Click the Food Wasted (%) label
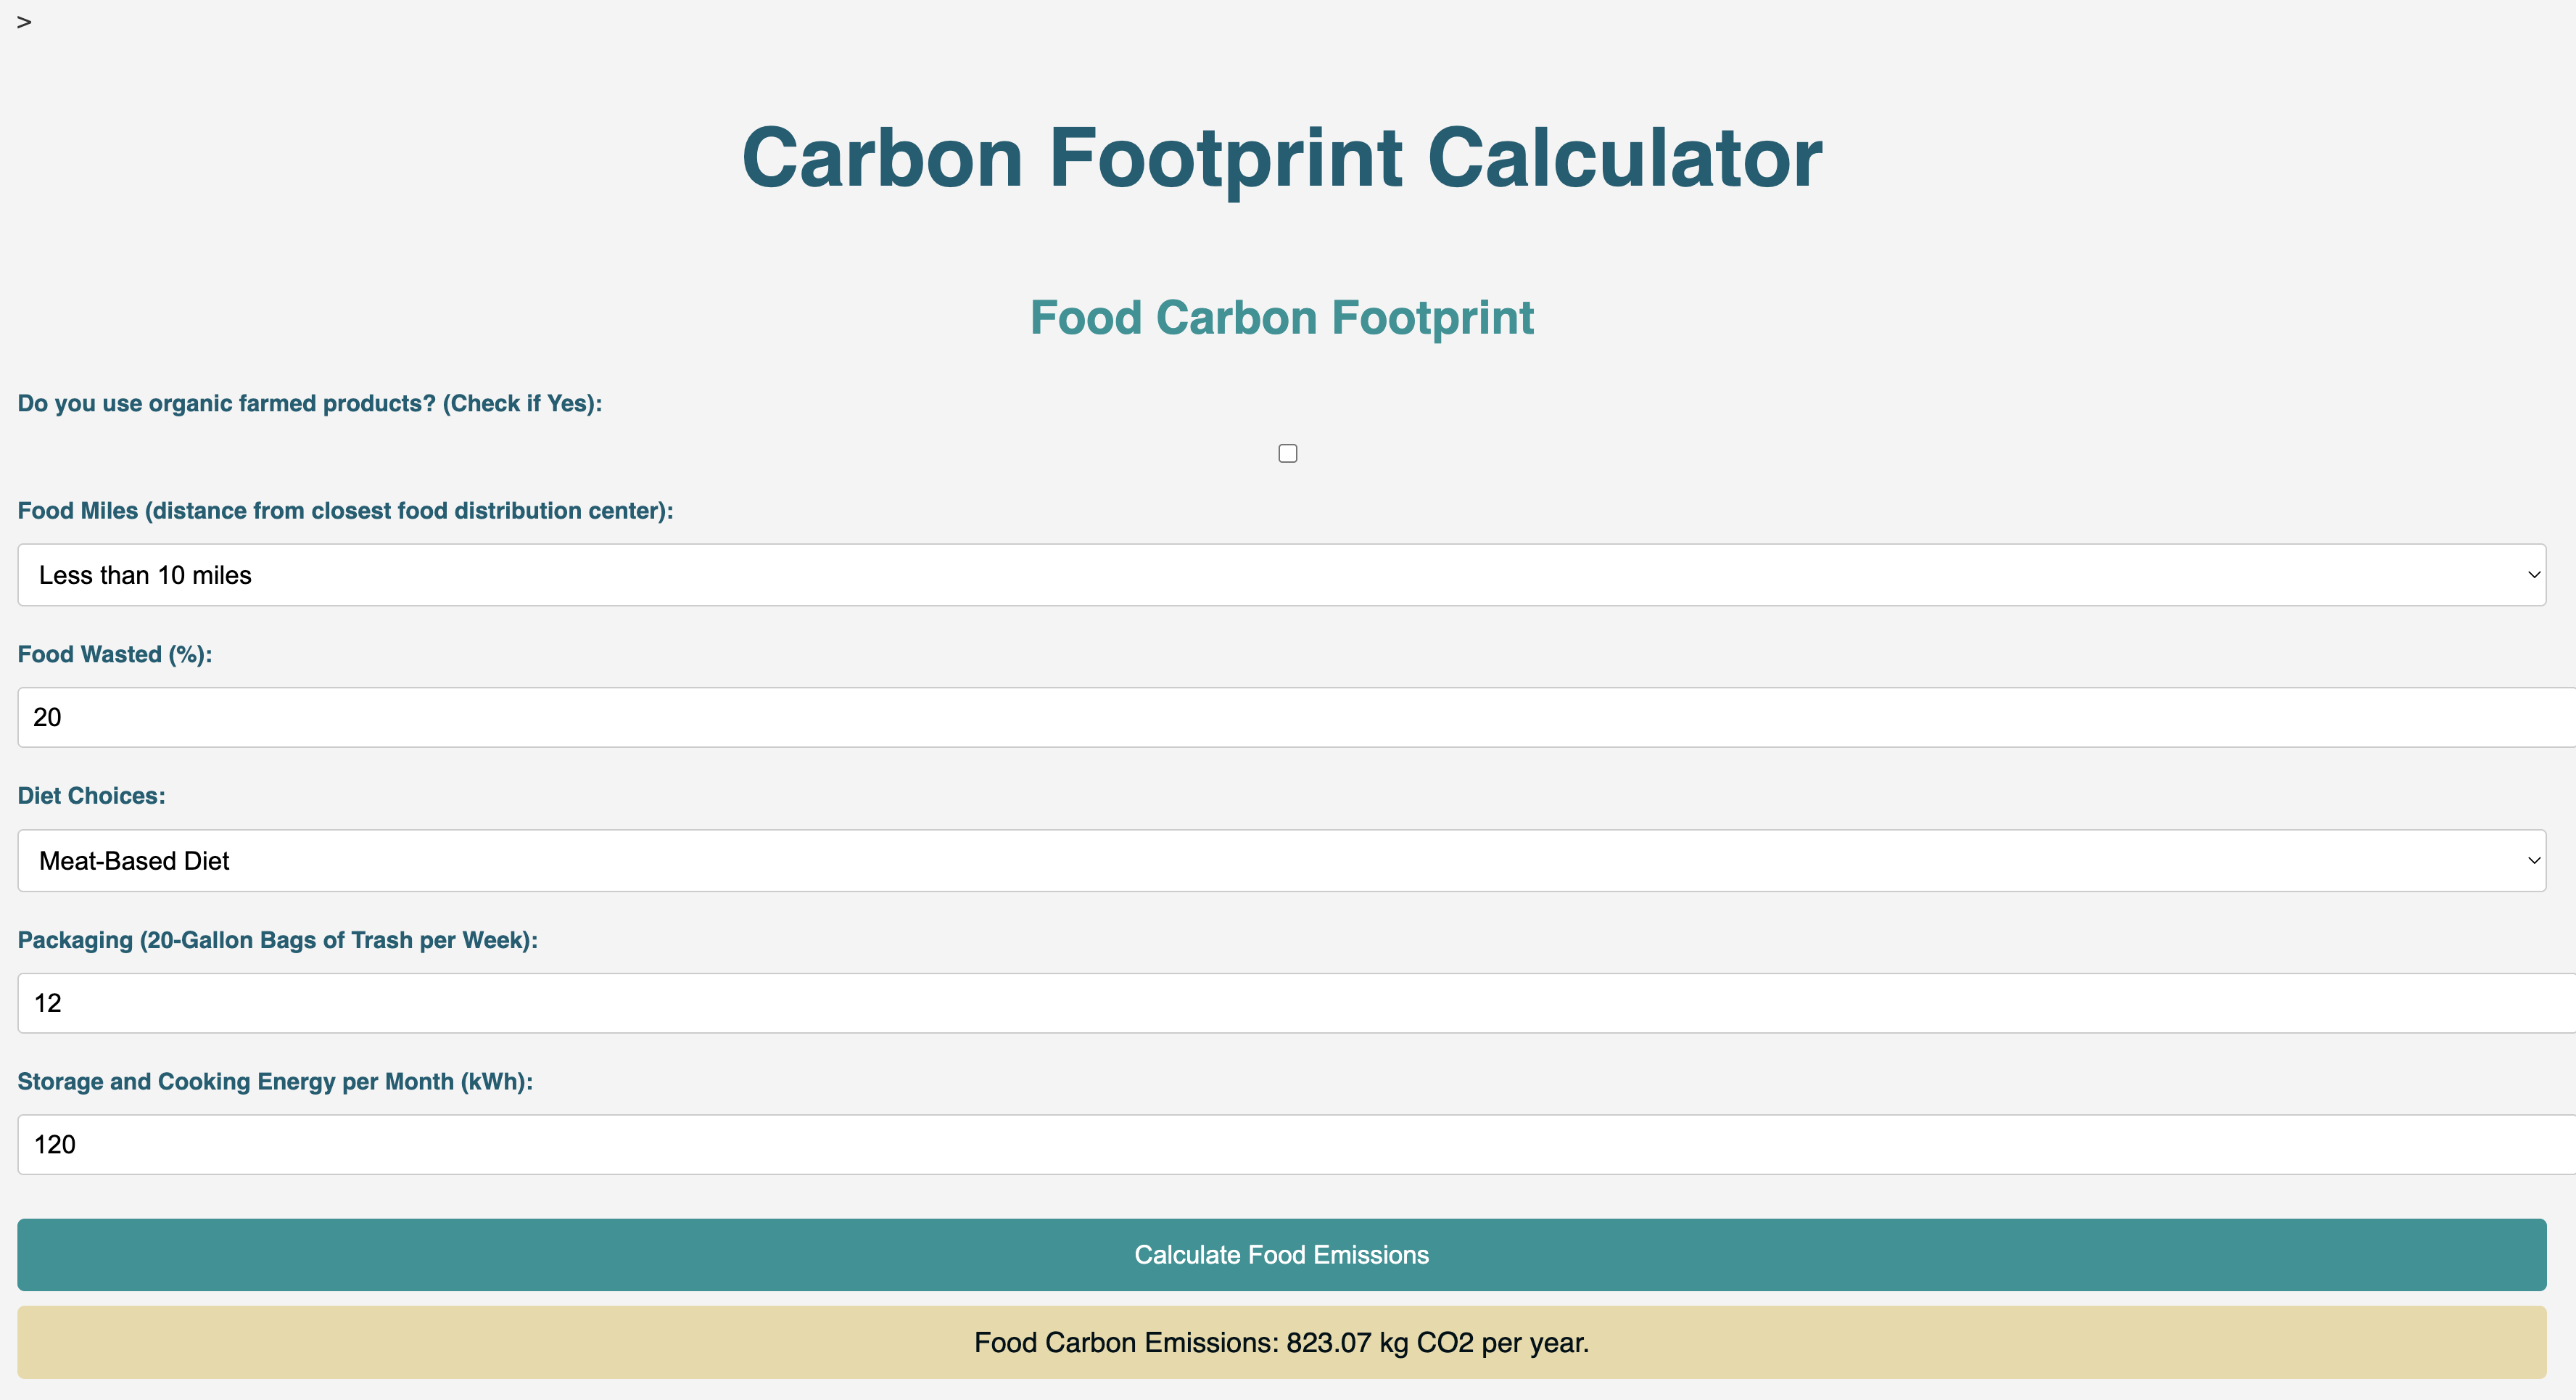Image resolution: width=2576 pixels, height=1400 pixels. [x=114, y=654]
